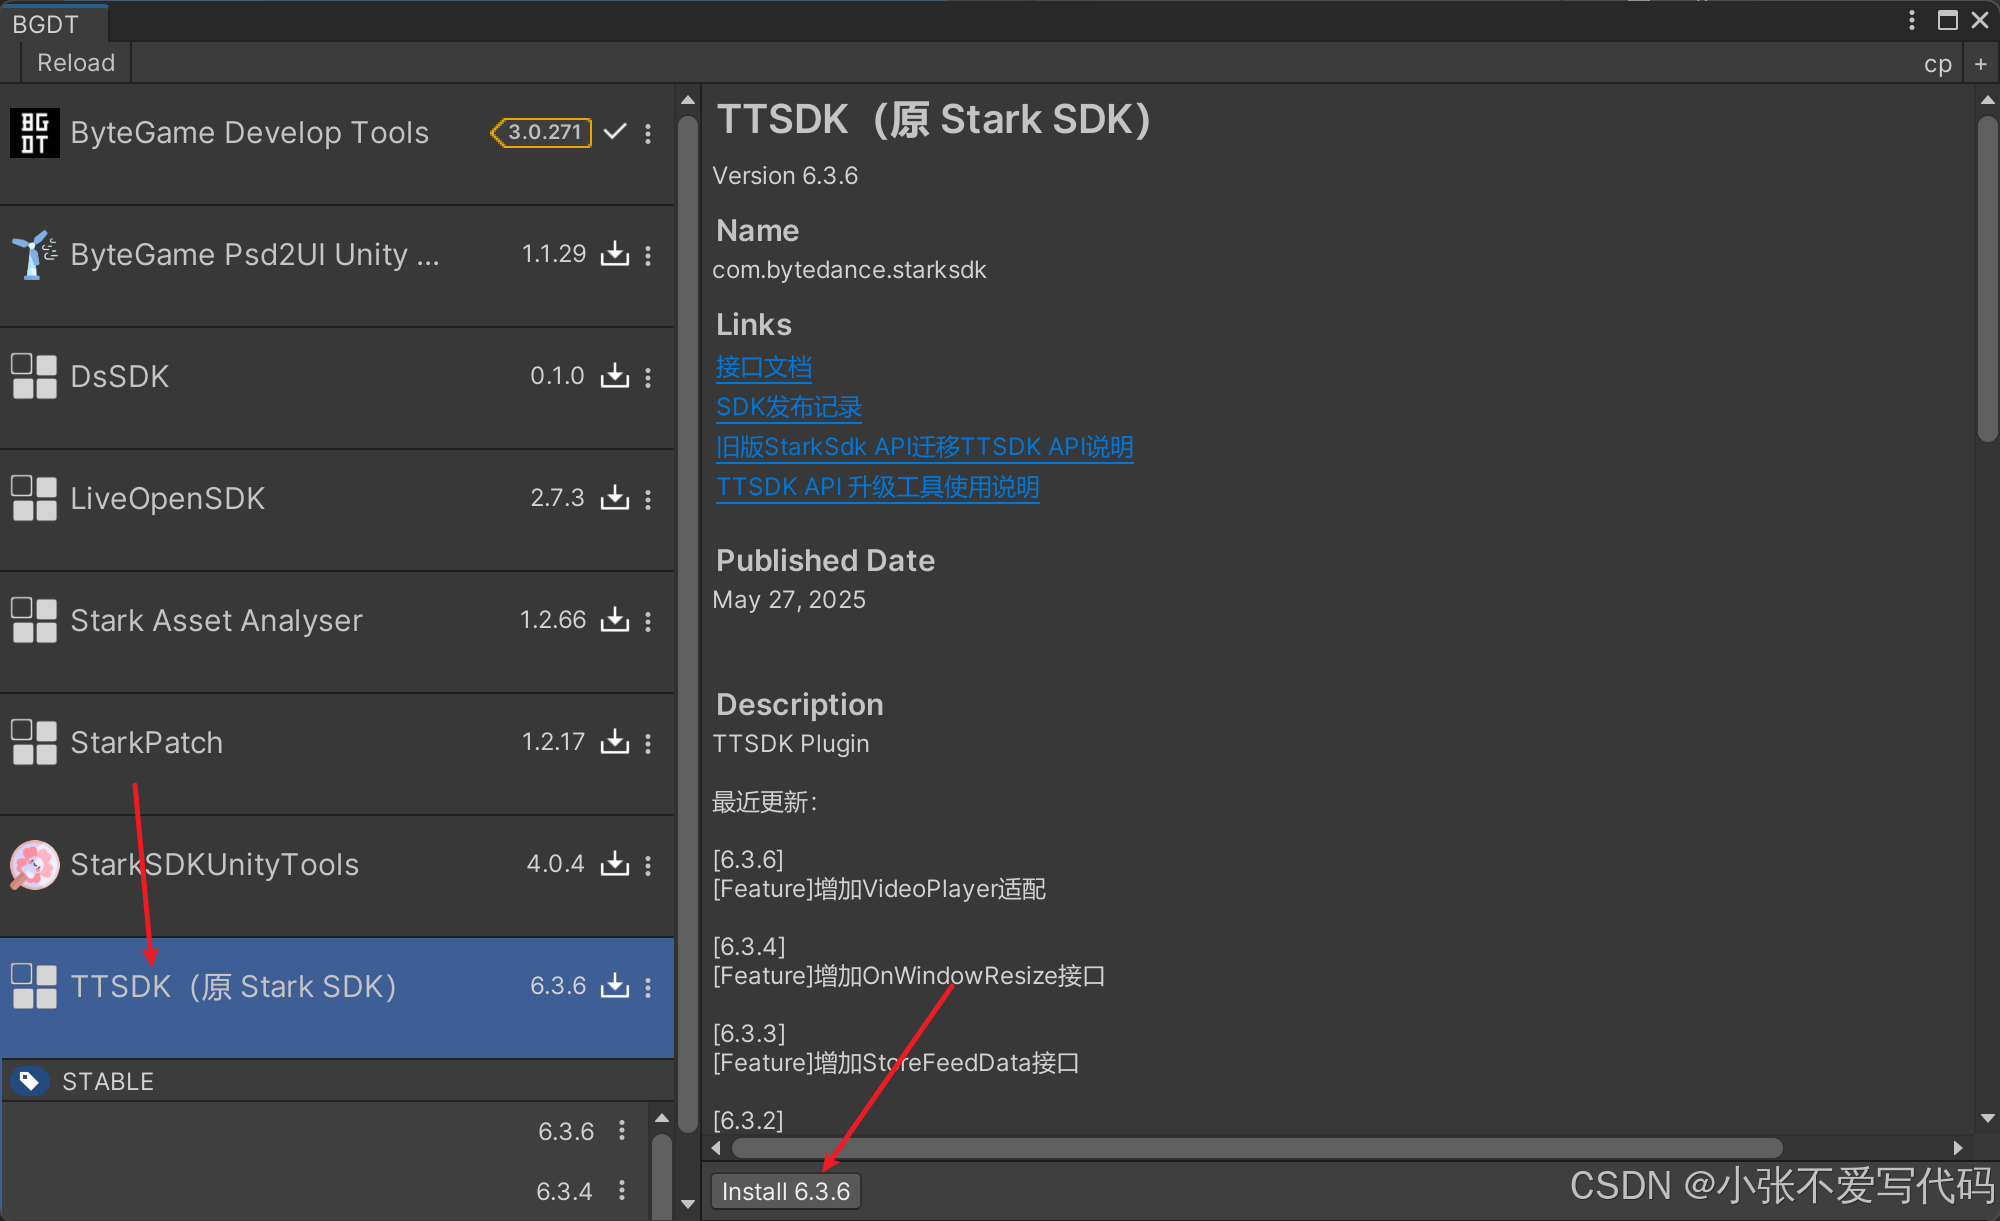Click the Install 6.3.6 button
Image resolution: width=2000 pixels, height=1221 pixels.
pos(786,1191)
